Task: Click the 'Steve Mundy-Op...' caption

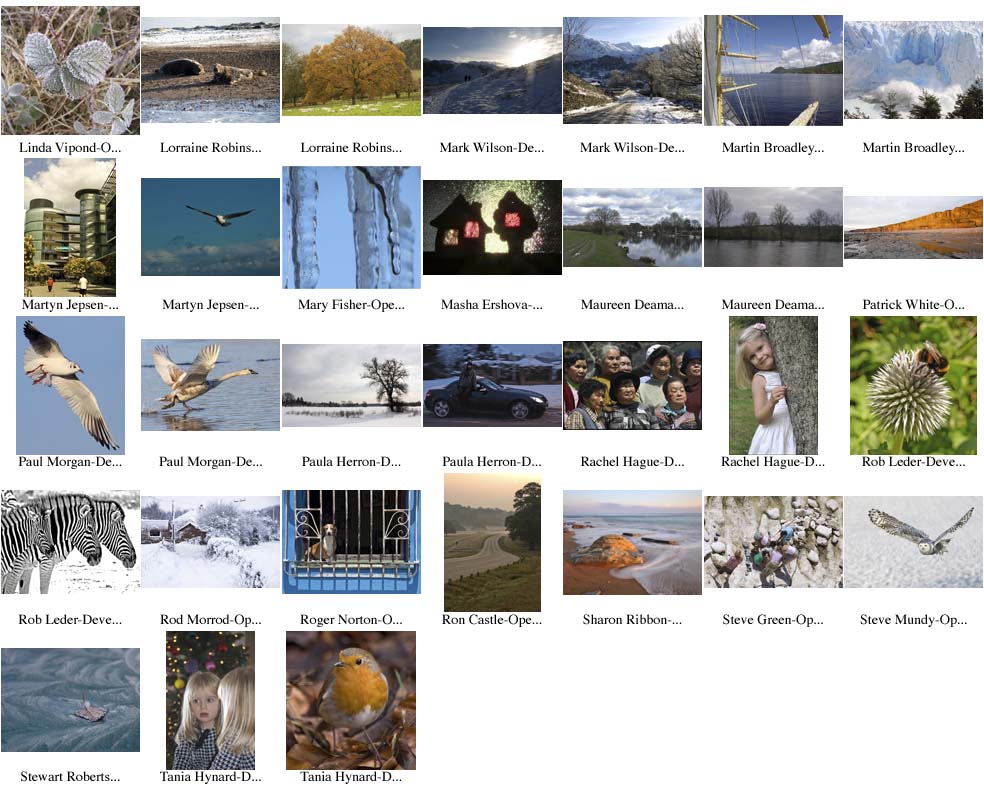Action: [x=914, y=619]
